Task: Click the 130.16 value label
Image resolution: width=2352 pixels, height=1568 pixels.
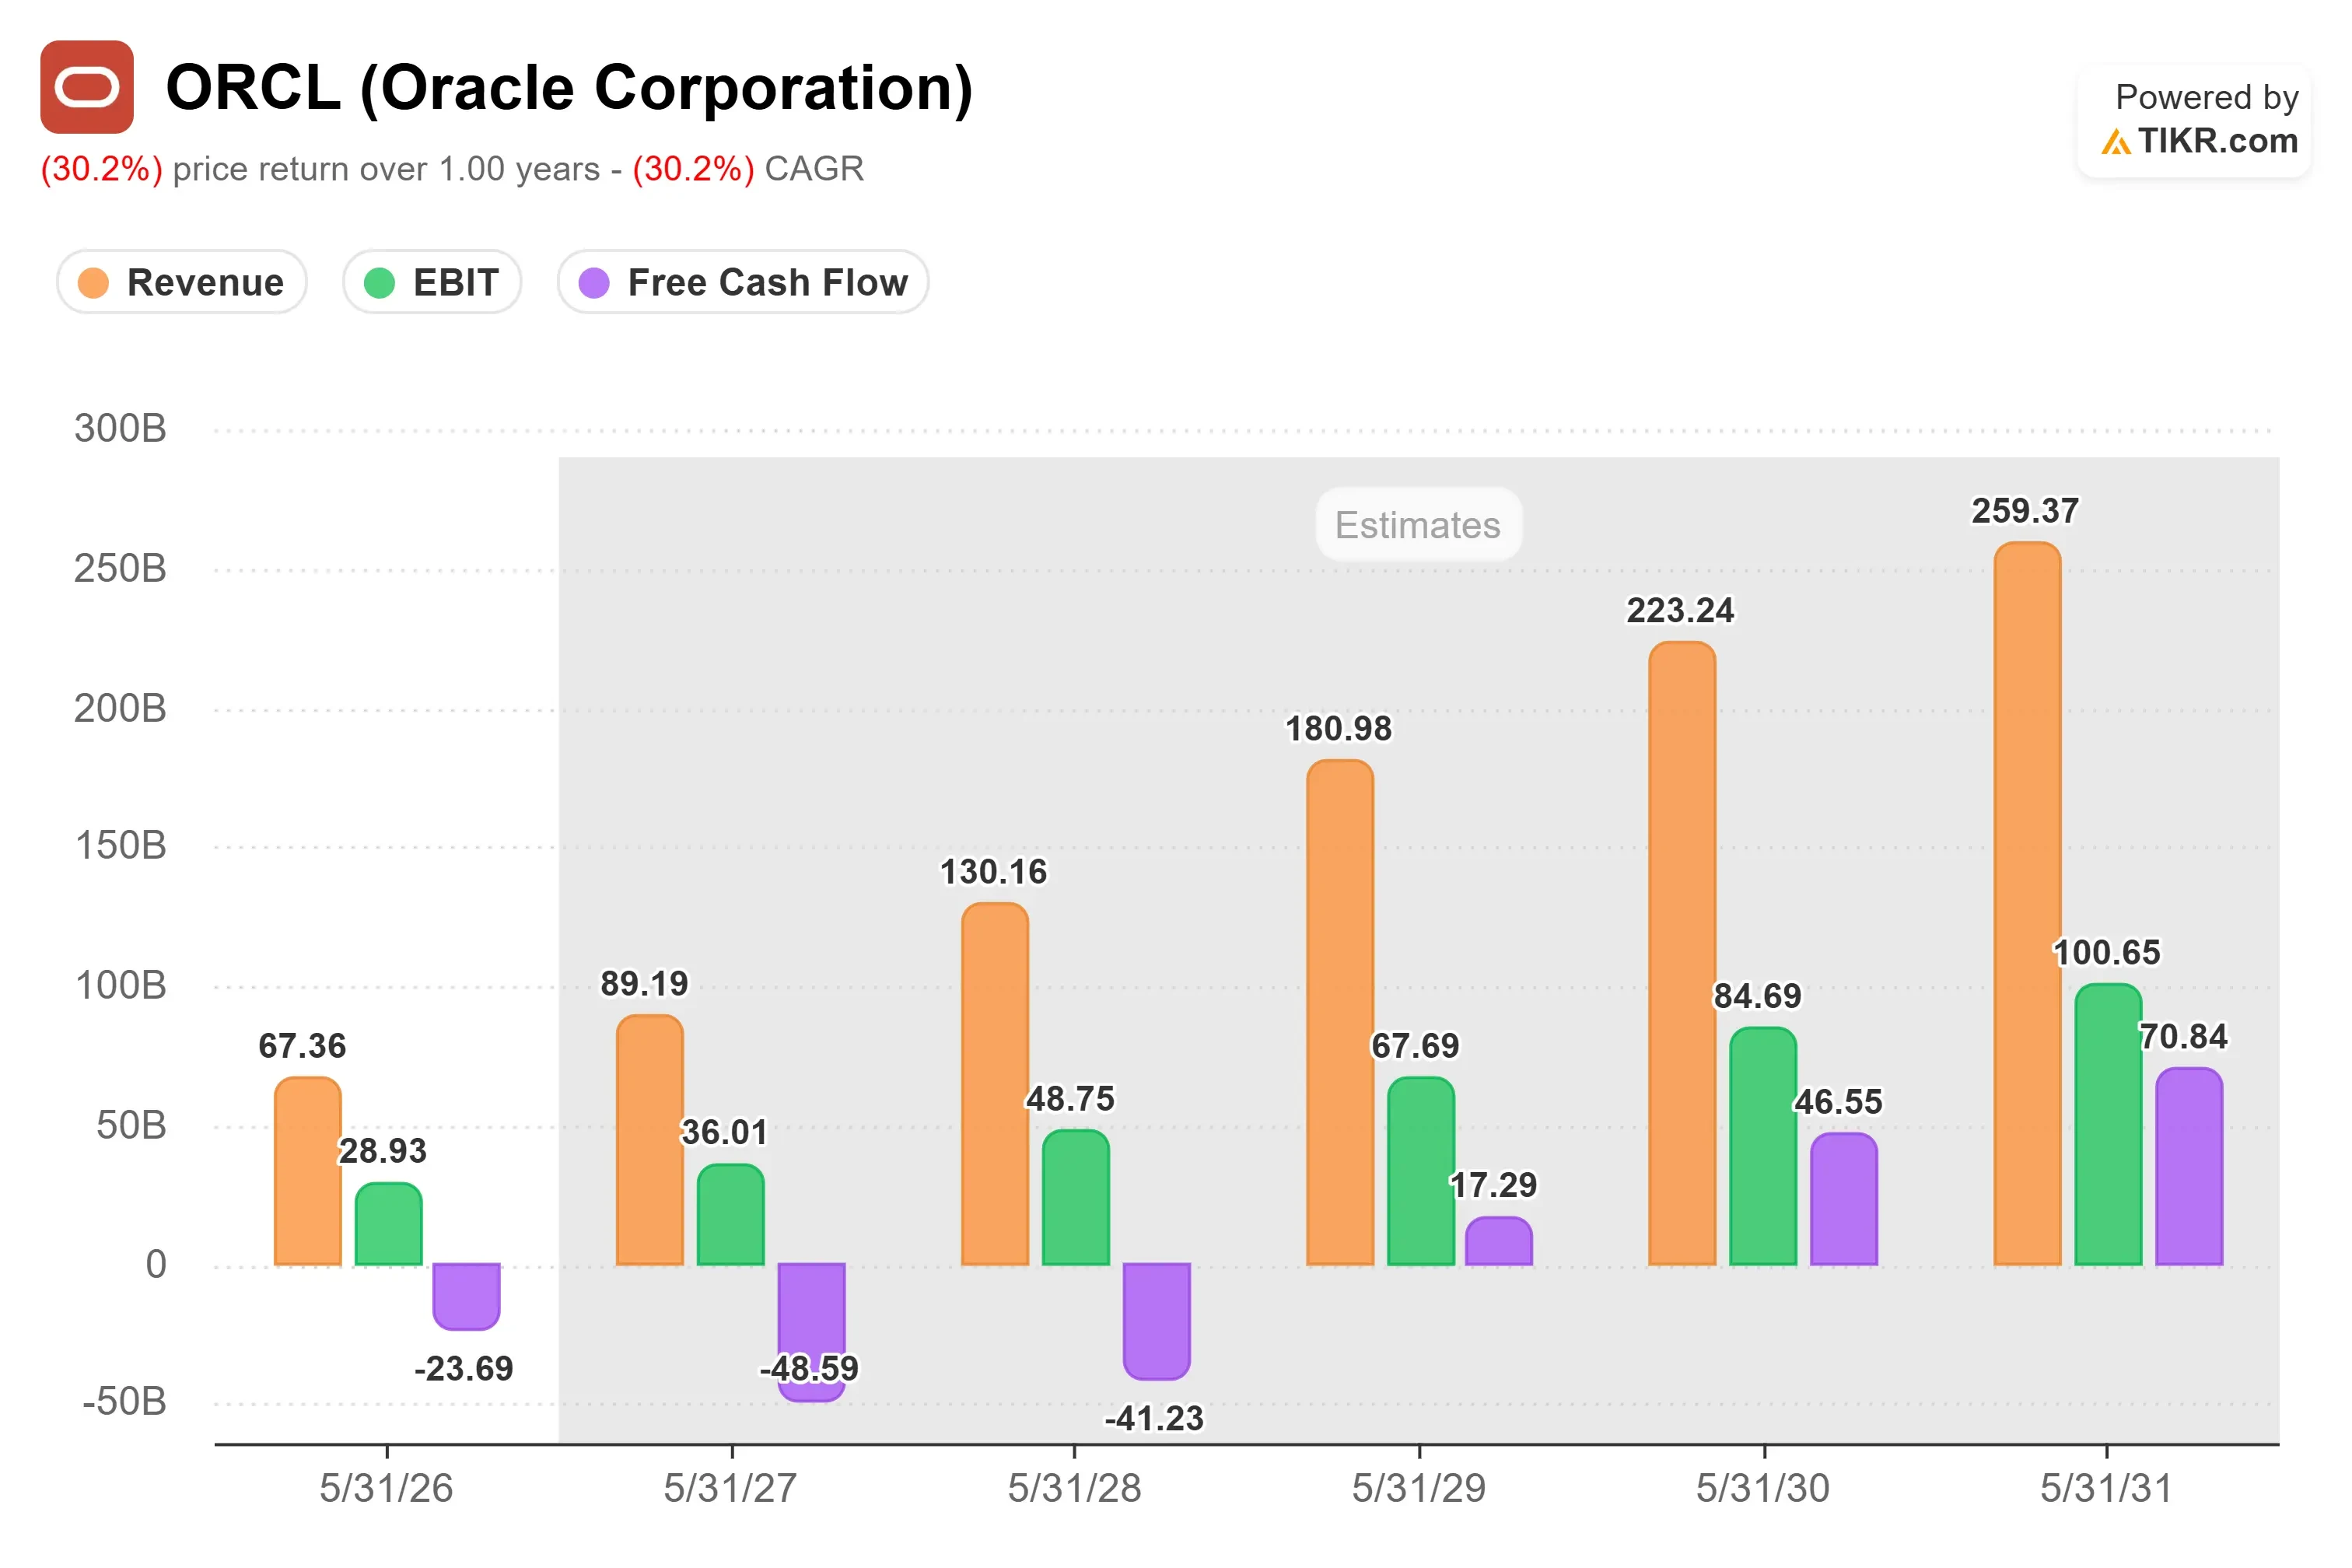Action: 993,872
